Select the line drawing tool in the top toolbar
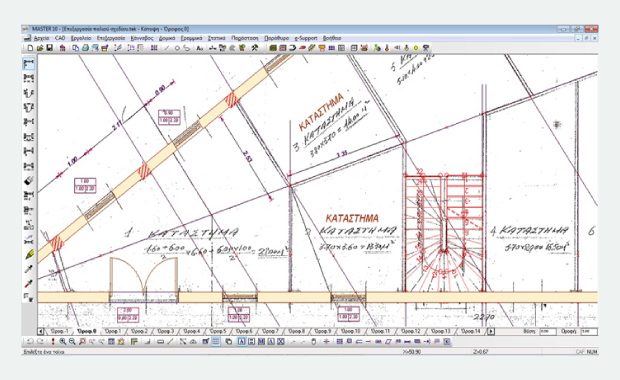Image resolution: width=620 pixels, height=380 pixels. coord(166,48)
